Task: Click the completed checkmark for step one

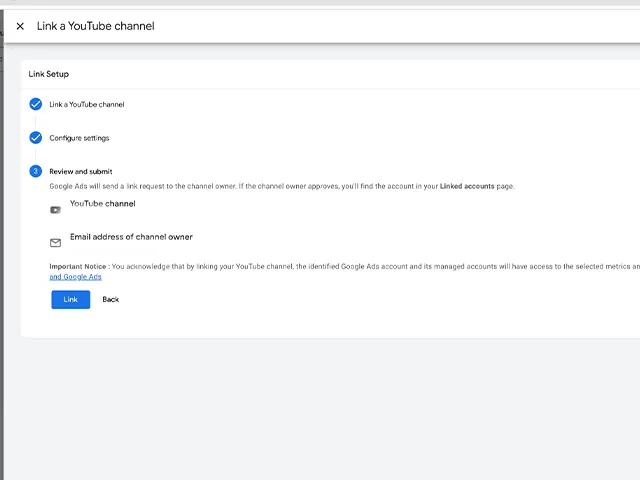Action: tap(36, 104)
